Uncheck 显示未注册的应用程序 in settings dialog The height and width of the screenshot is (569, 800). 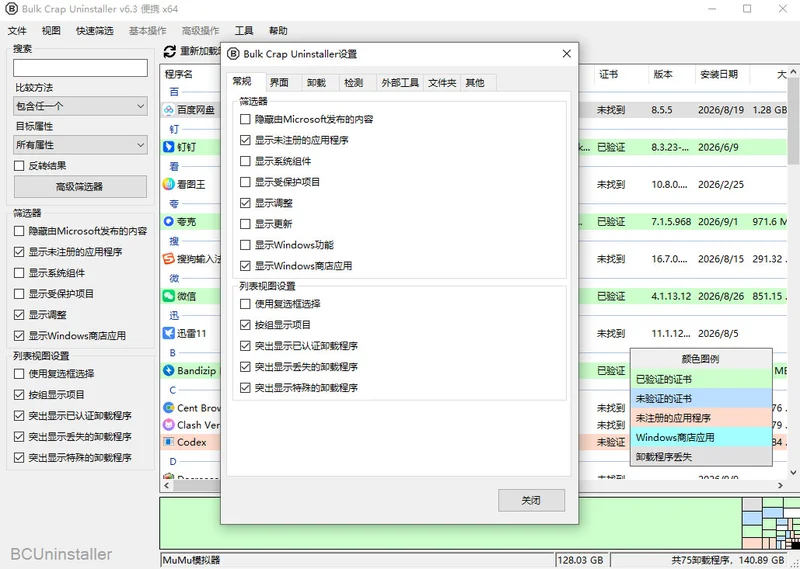(245, 140)
